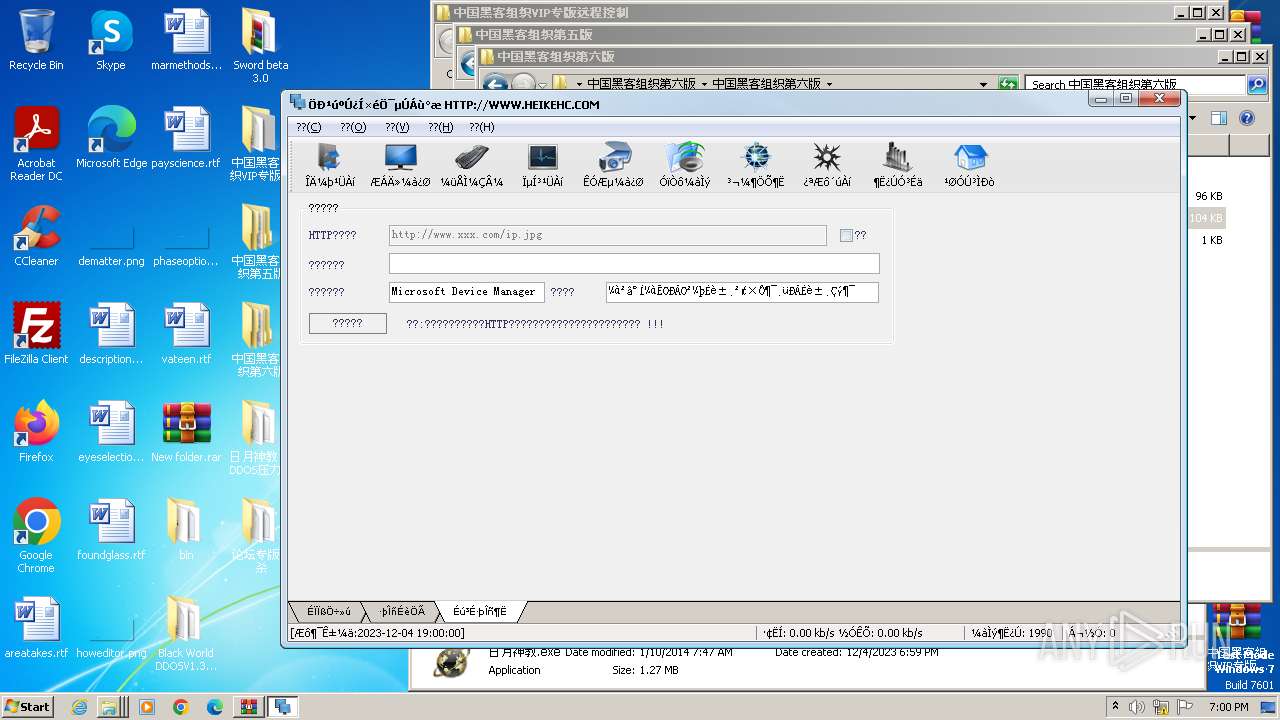Toggle the Explorer preview pane icon

(x=1219, y=118)
